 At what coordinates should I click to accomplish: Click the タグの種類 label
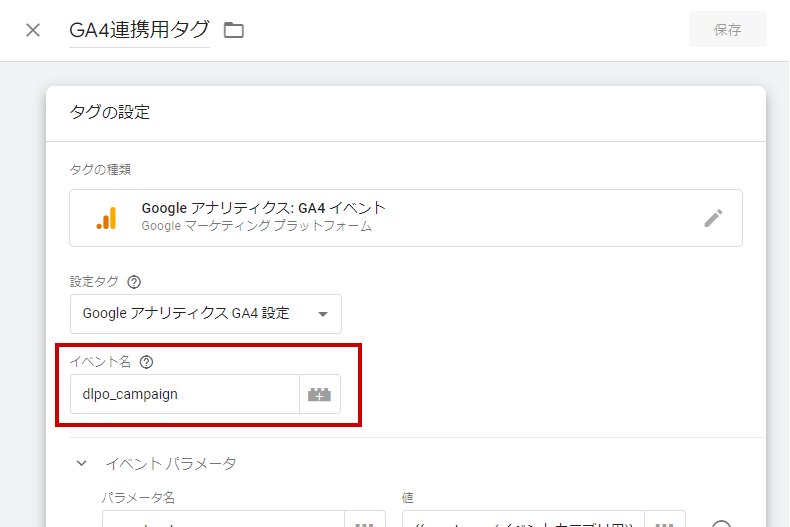(100, 170)
